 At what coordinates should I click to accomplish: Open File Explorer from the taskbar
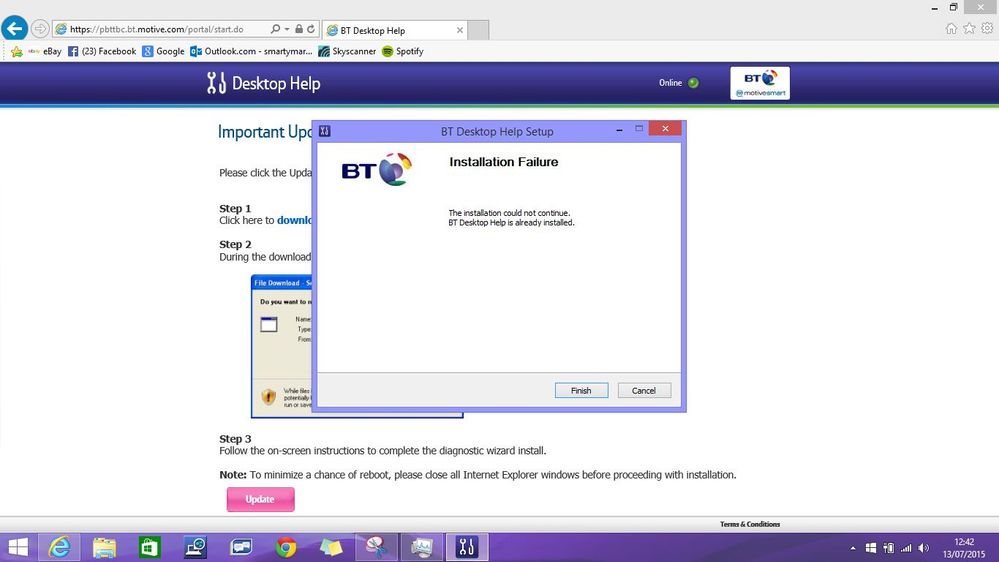104,547
